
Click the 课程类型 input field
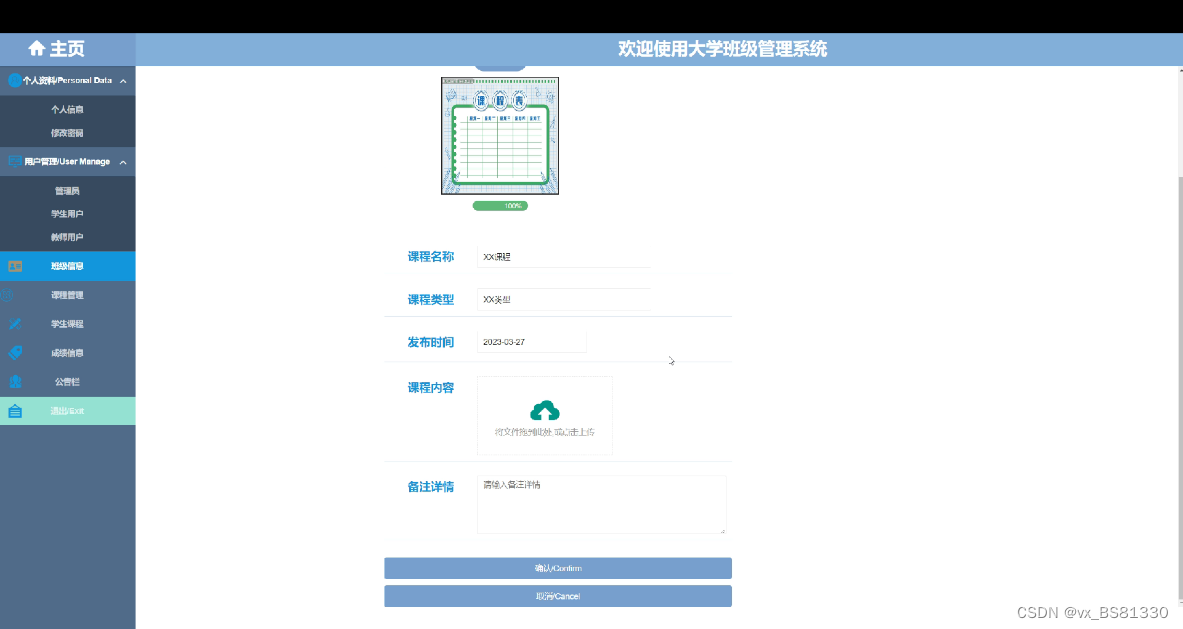(x=564, y=299)
